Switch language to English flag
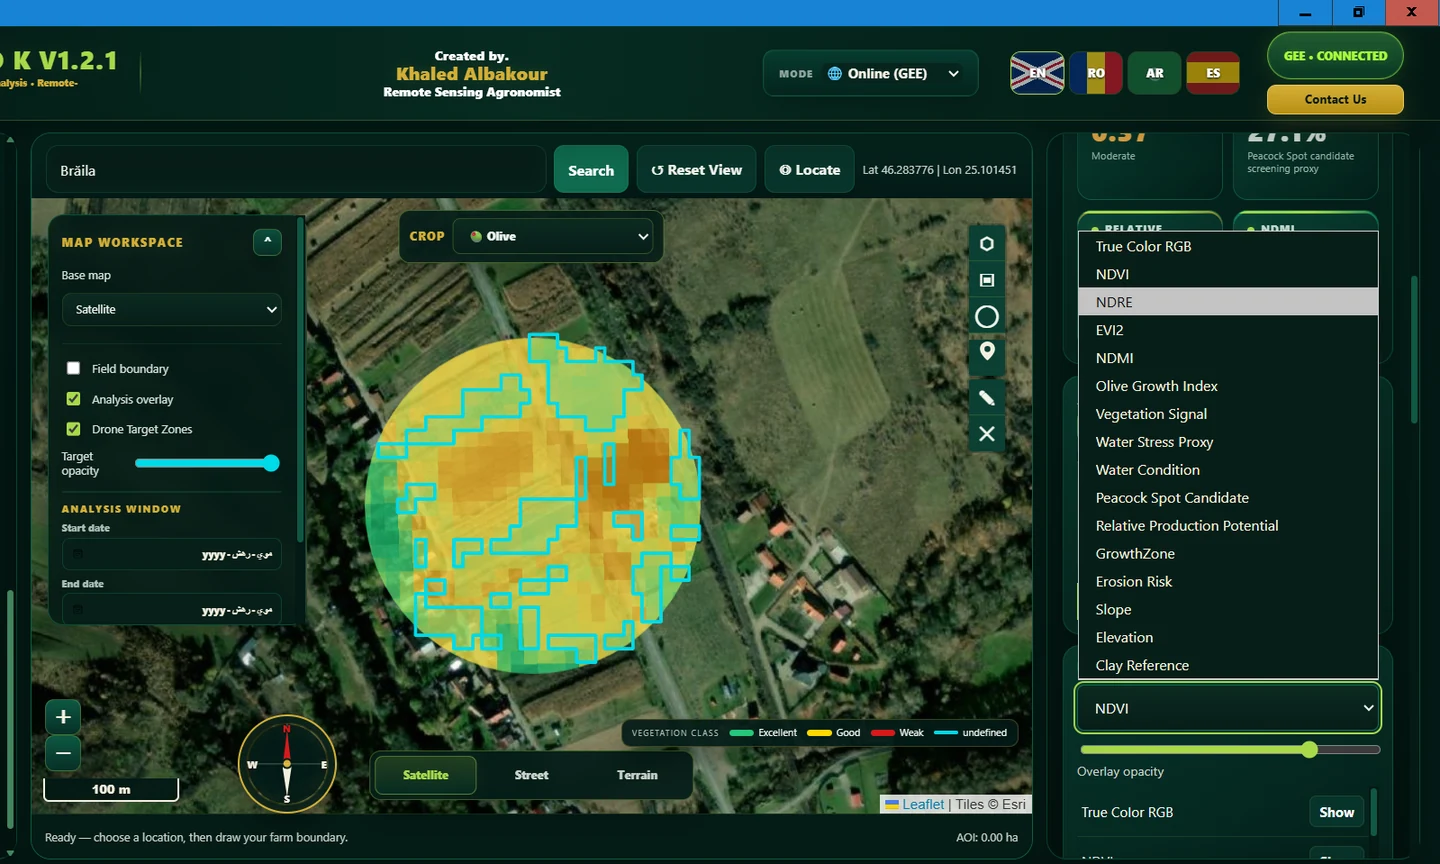1440x864 pixels. pyautogui.click(x=1037, y=73)
